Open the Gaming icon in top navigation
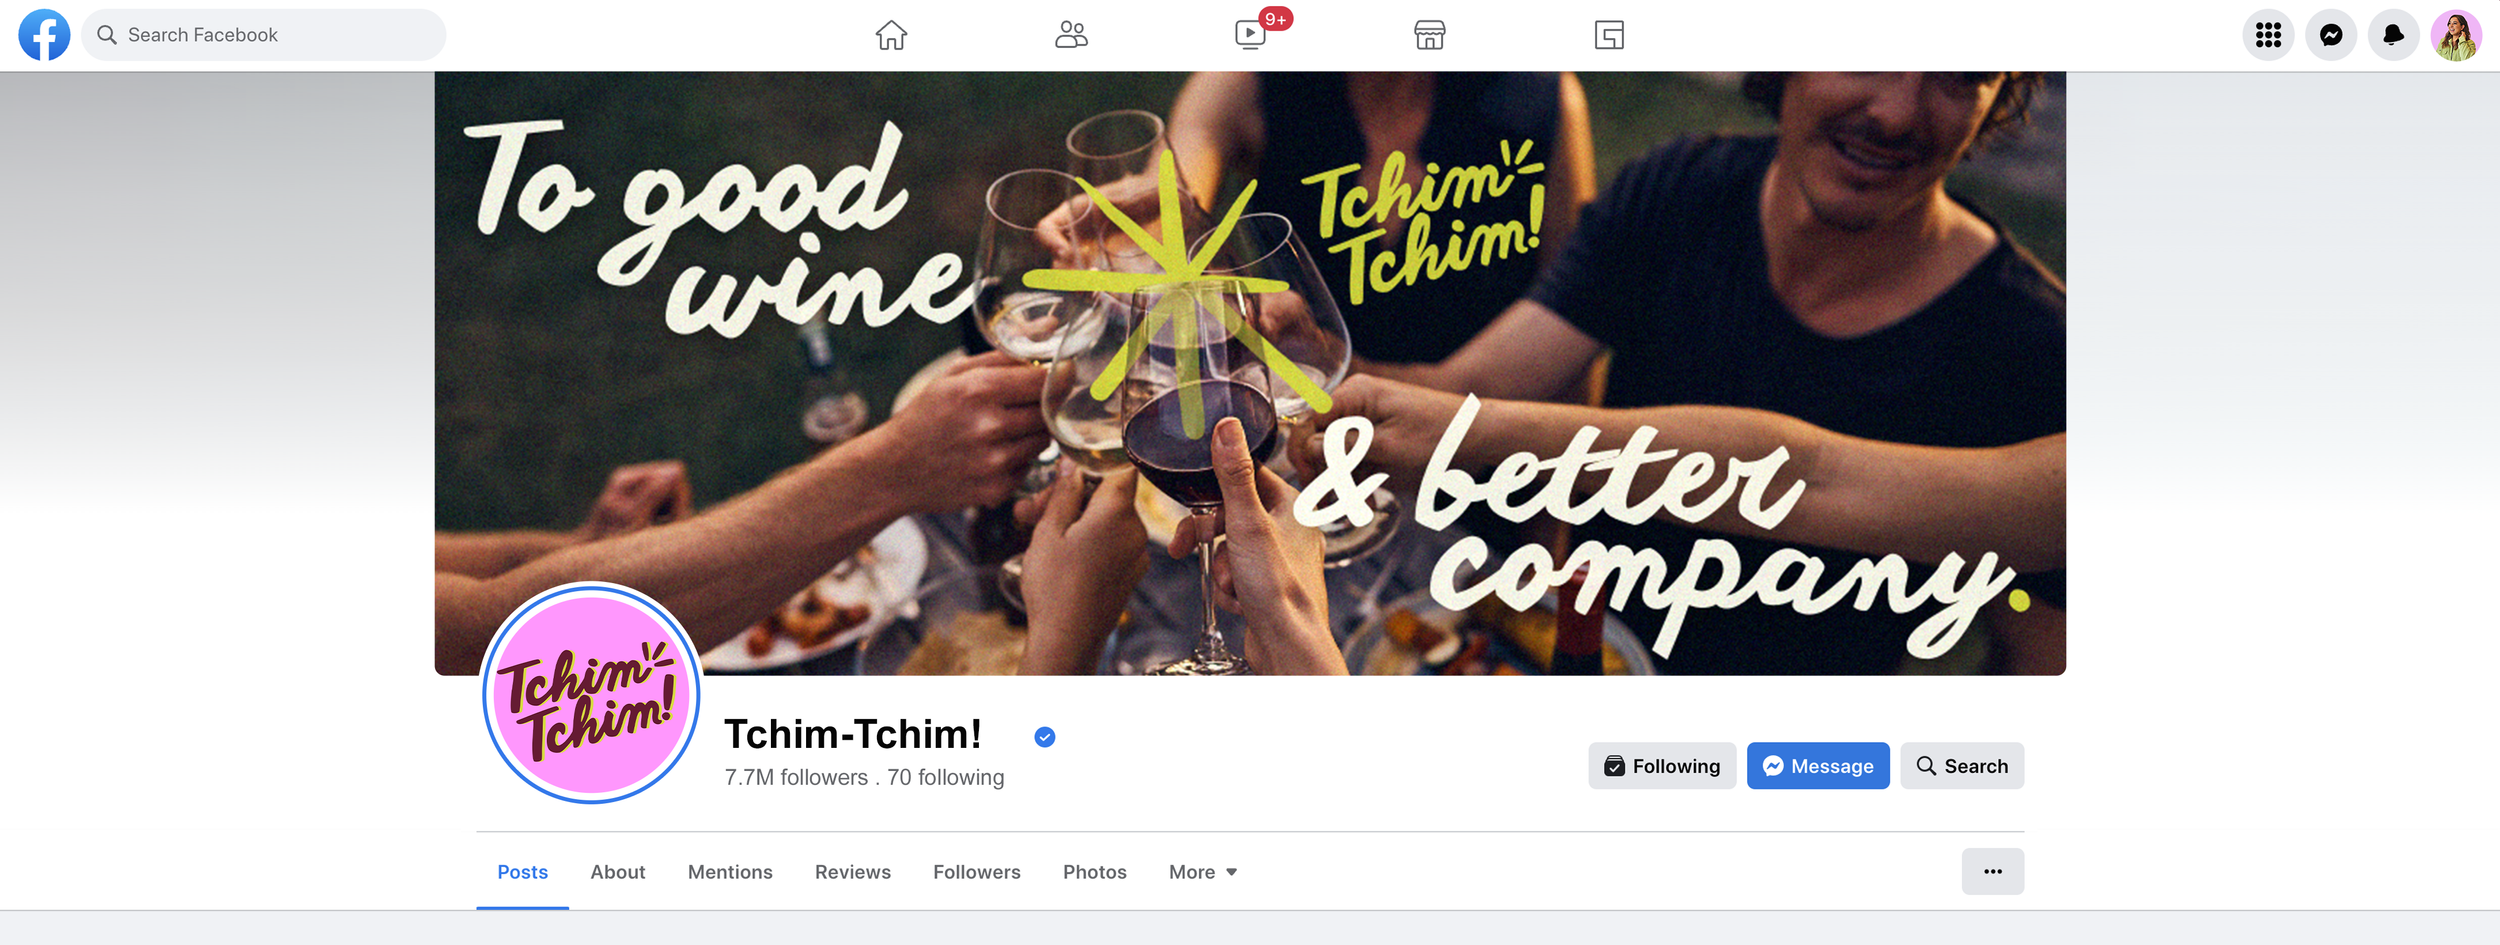Viewport: 2500px width, 945px height. click(1609, 35)
